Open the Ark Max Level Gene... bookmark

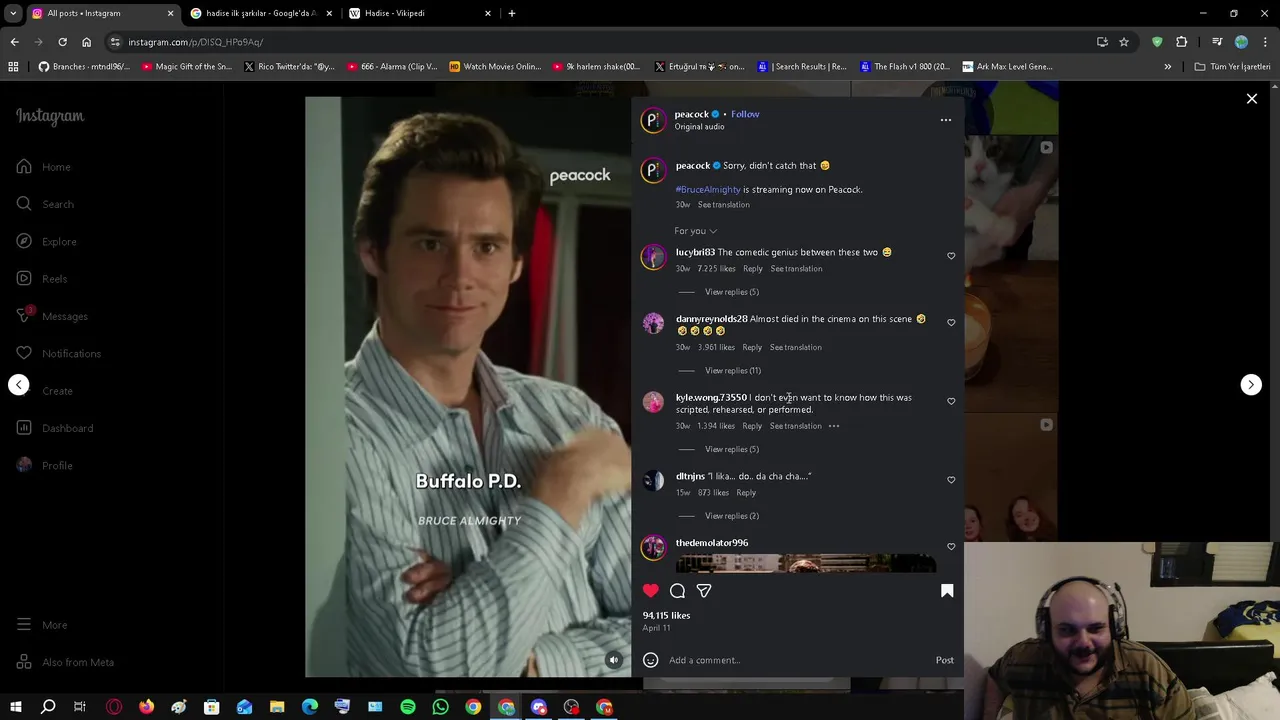(1007, 67)
